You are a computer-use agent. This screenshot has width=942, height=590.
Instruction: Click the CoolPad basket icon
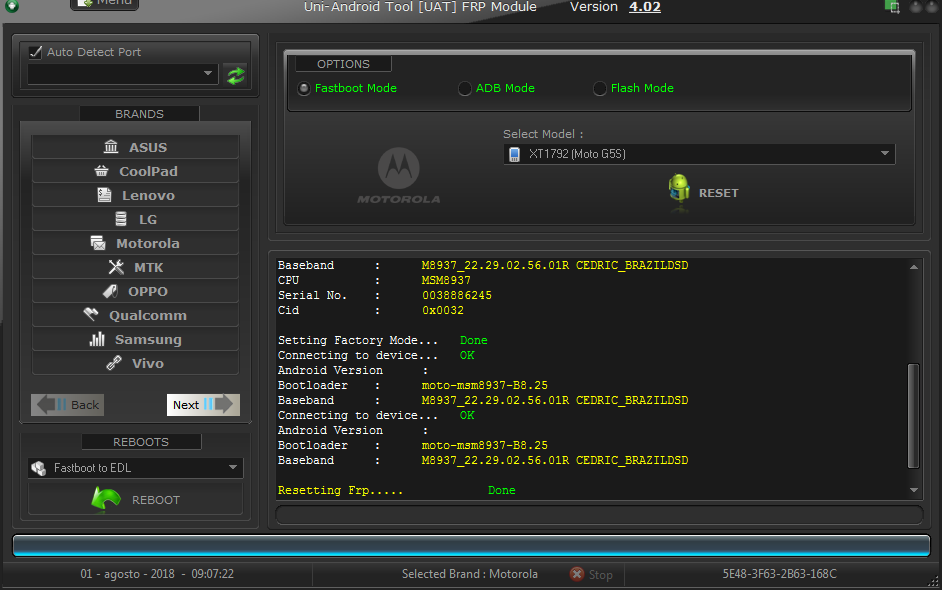tap(102, 171)
